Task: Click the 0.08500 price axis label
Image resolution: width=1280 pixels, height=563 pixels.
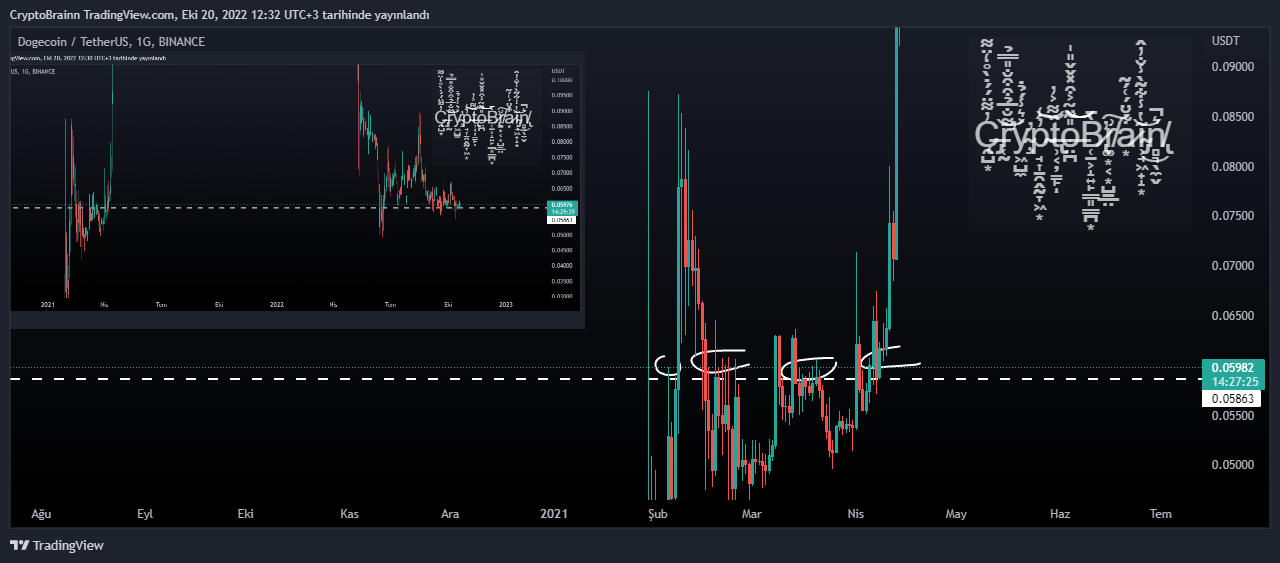Action: 1231,117
